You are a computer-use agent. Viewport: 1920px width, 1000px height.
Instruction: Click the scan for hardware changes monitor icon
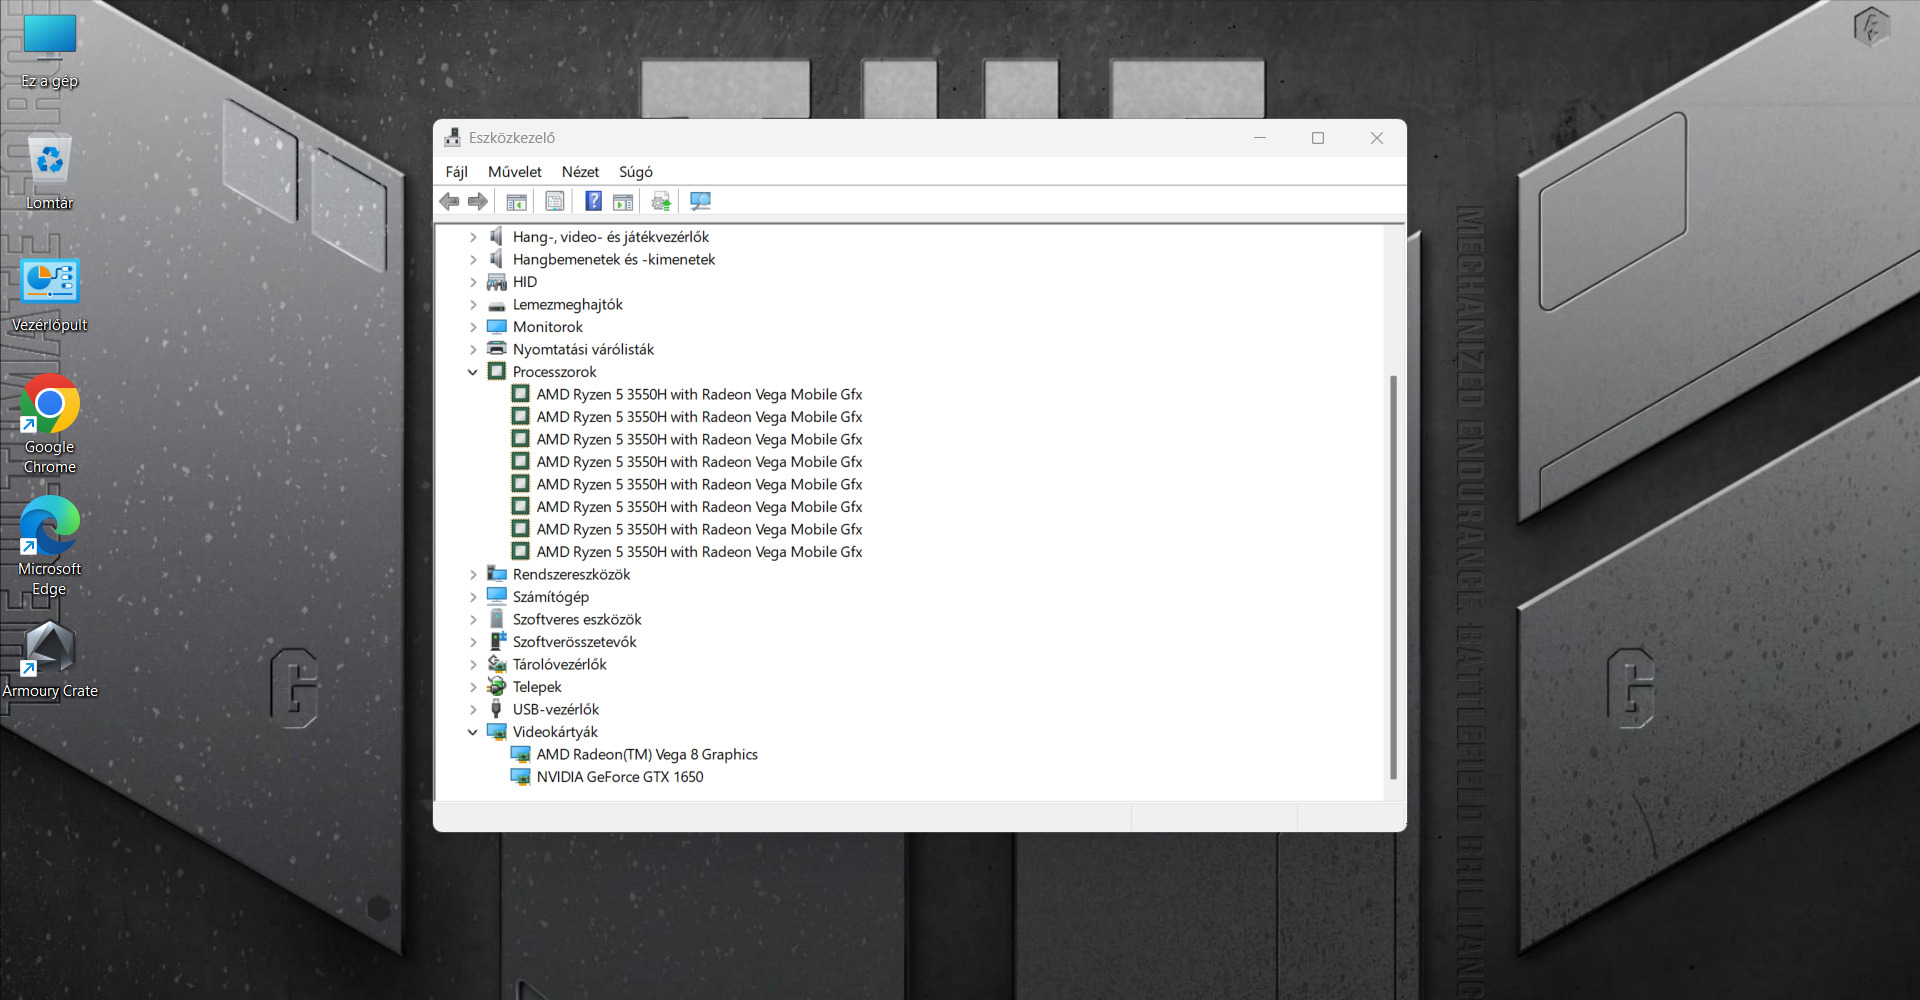[x=700, y=202]
